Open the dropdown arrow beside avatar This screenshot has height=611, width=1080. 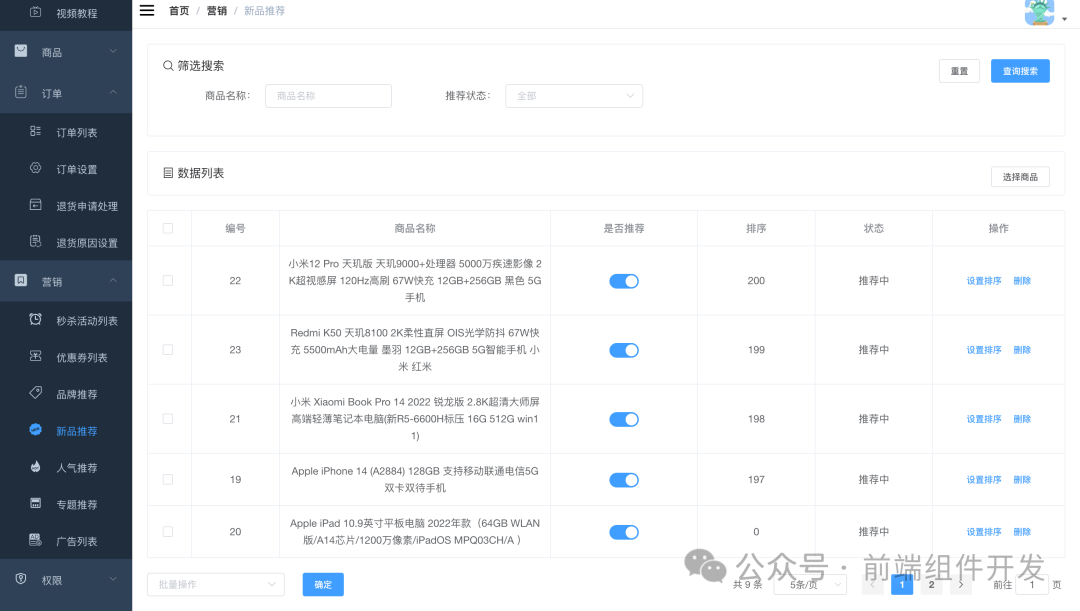pyautogui.click(x=1064, y=19)
